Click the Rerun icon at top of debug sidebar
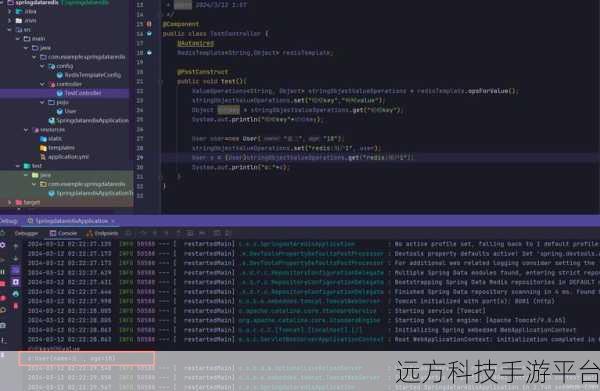600x391 pixels. (3, 233)
